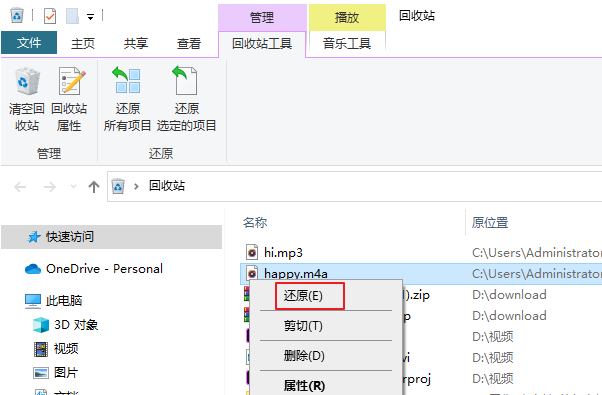The image size is (602, 395).
Task: Click 清空回收站 in the ribbon
Action: (x=27, y=99)
